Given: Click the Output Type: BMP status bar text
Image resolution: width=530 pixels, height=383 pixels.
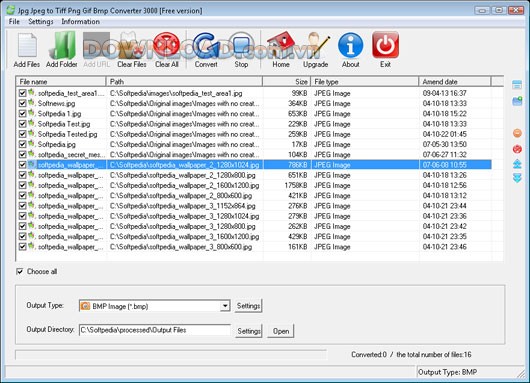Looking at the screenshot, I should pos(448,372).
